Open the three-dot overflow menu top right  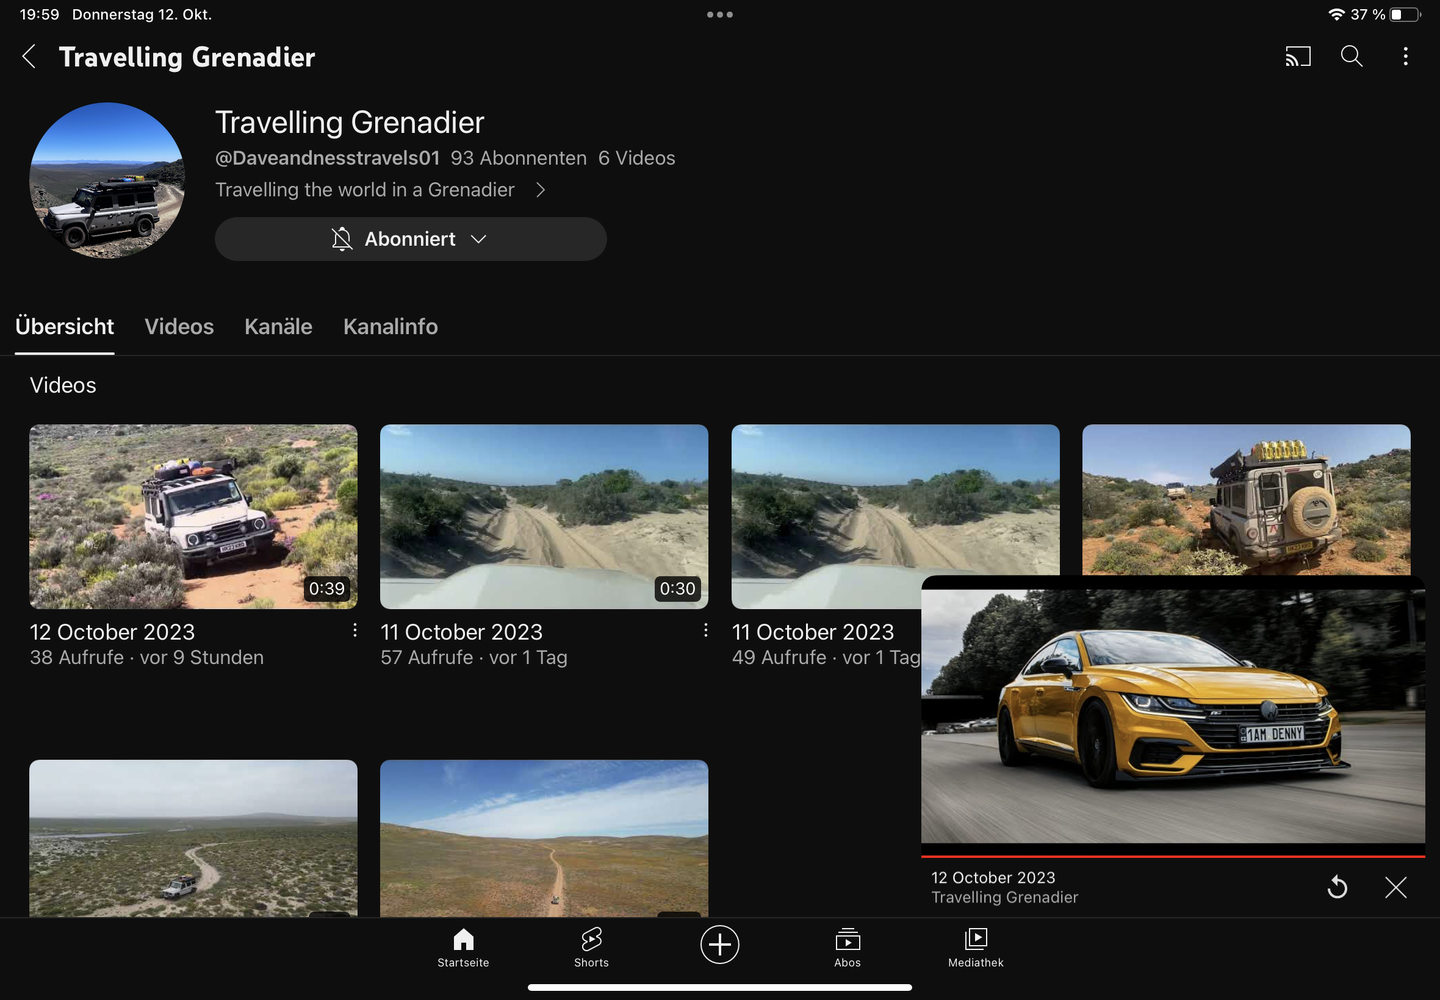1405,57
